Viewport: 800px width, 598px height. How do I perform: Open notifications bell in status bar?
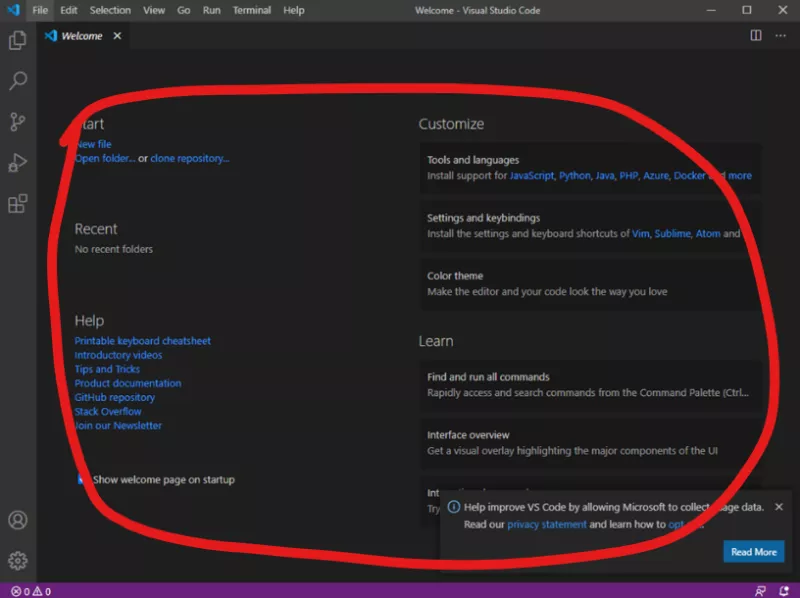pos(784,591)
